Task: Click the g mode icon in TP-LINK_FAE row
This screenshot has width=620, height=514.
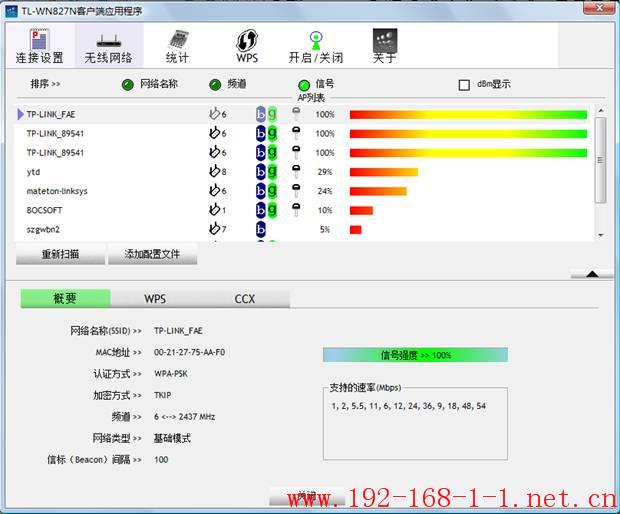Action: coord(272,114)
